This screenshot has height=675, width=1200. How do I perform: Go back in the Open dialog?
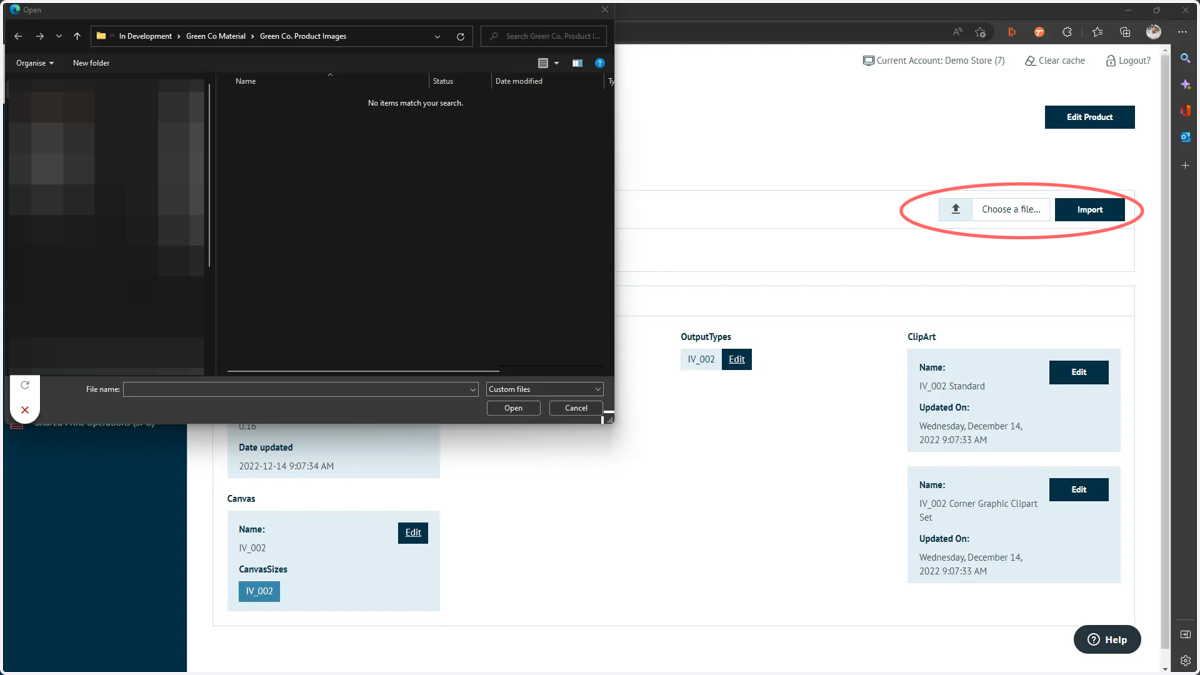click(18, 36)
